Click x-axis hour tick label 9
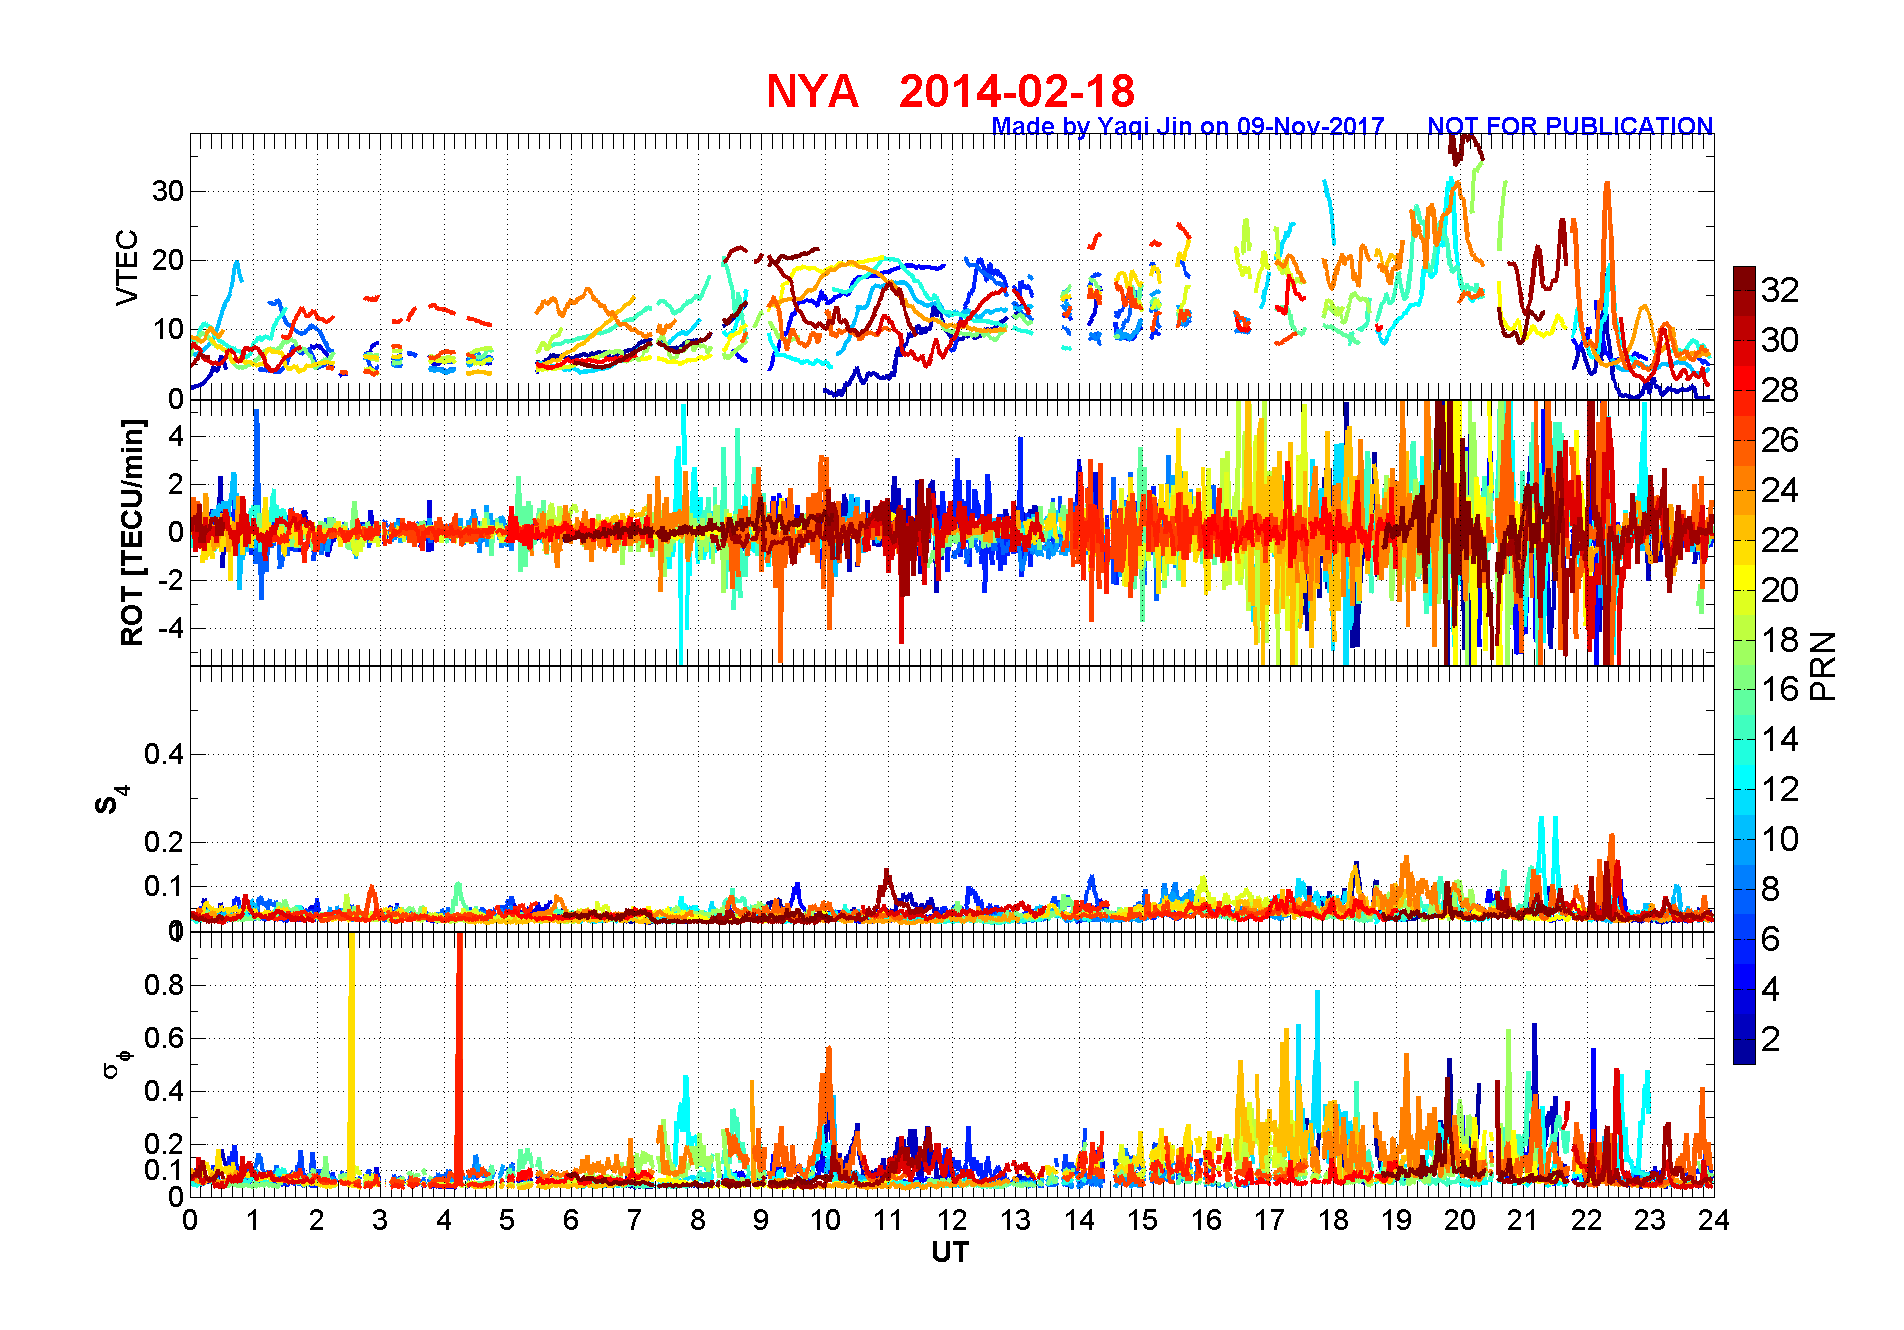 point(761,1220)
